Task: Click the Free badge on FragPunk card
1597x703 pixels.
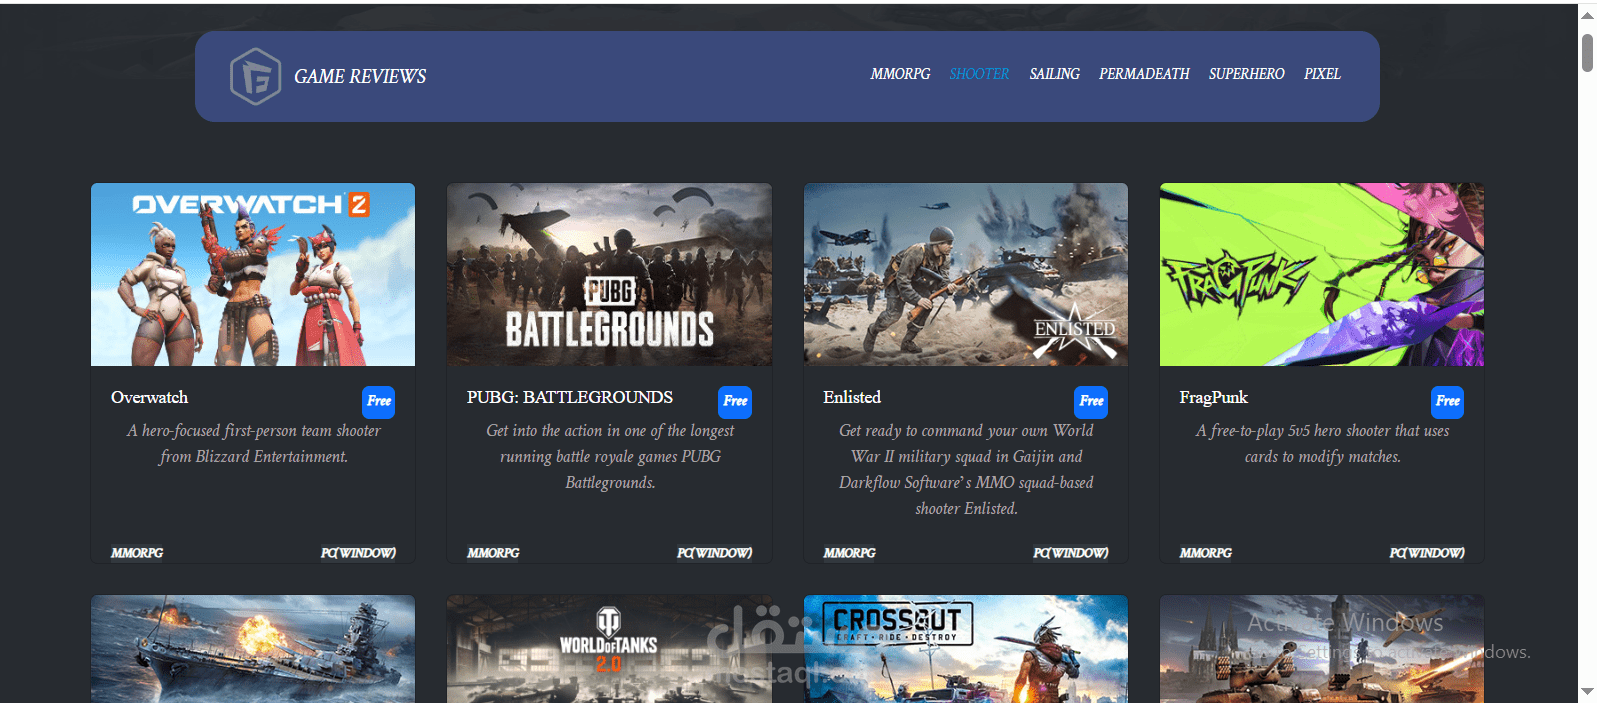Action: pyautogui.click(x=1447, y=401)
